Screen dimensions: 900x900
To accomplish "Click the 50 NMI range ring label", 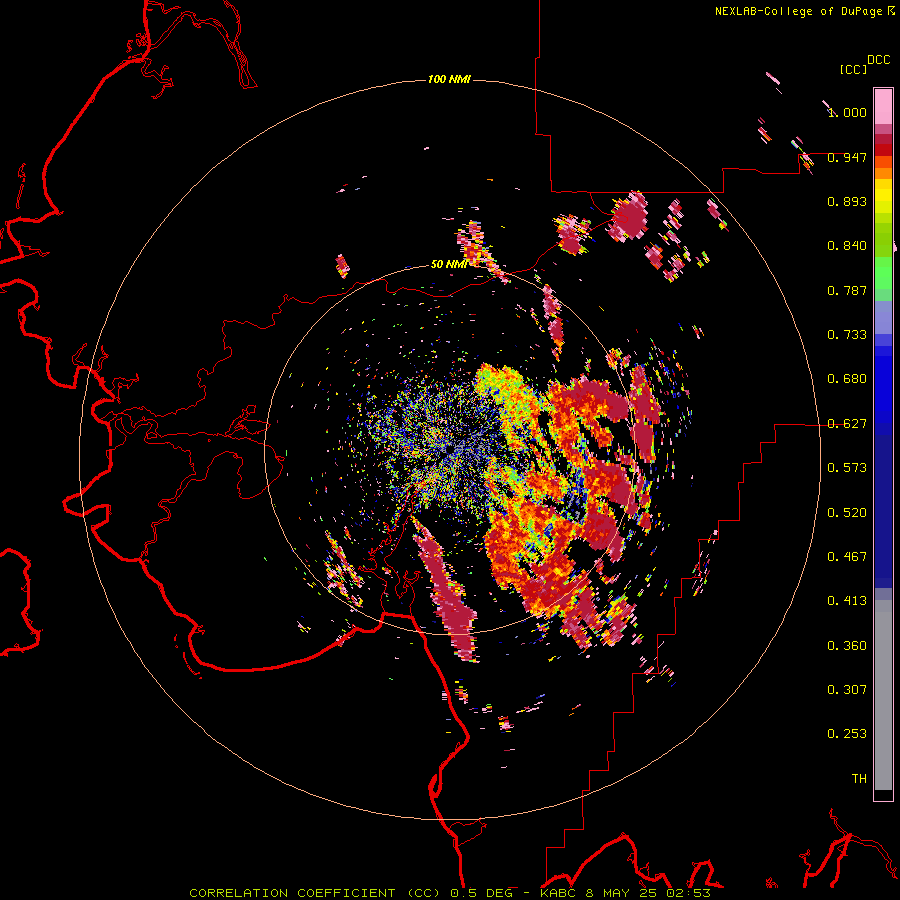I will click(x=449, y=264).
